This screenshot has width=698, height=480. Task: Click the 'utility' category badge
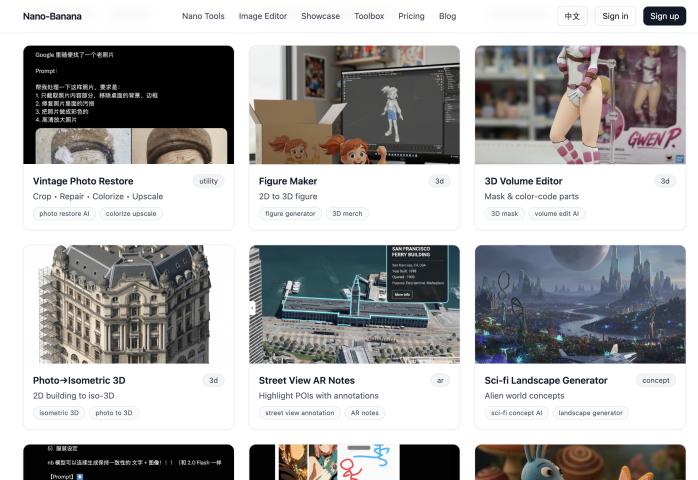click(x=208, y=181)
